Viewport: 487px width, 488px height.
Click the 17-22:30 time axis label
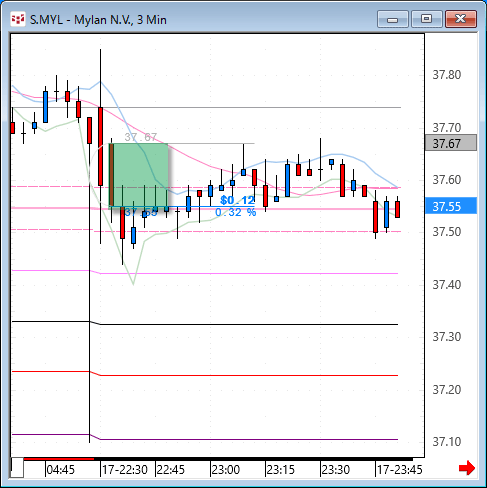coord(125,470)
